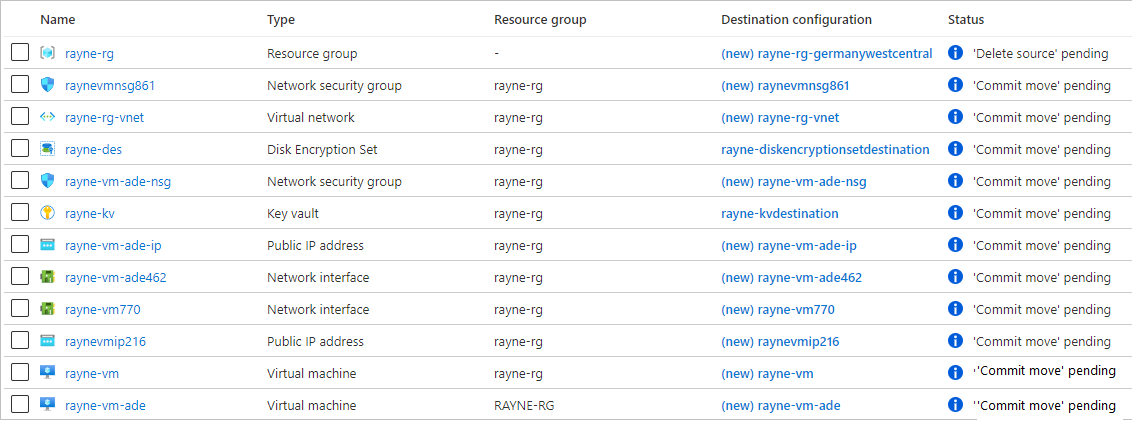Open the rayne-vm770 resource link
The image size is (1132, 422).
click(102, 309)
